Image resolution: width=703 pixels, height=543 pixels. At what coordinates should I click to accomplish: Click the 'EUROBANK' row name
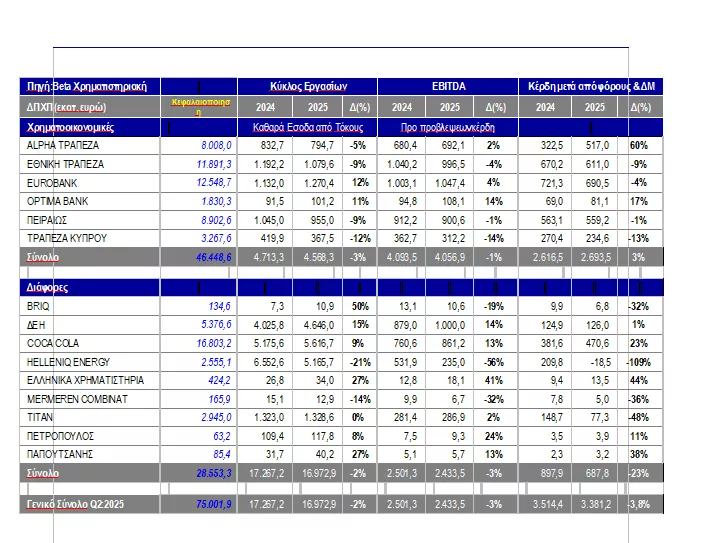click(x=52, y=183)
